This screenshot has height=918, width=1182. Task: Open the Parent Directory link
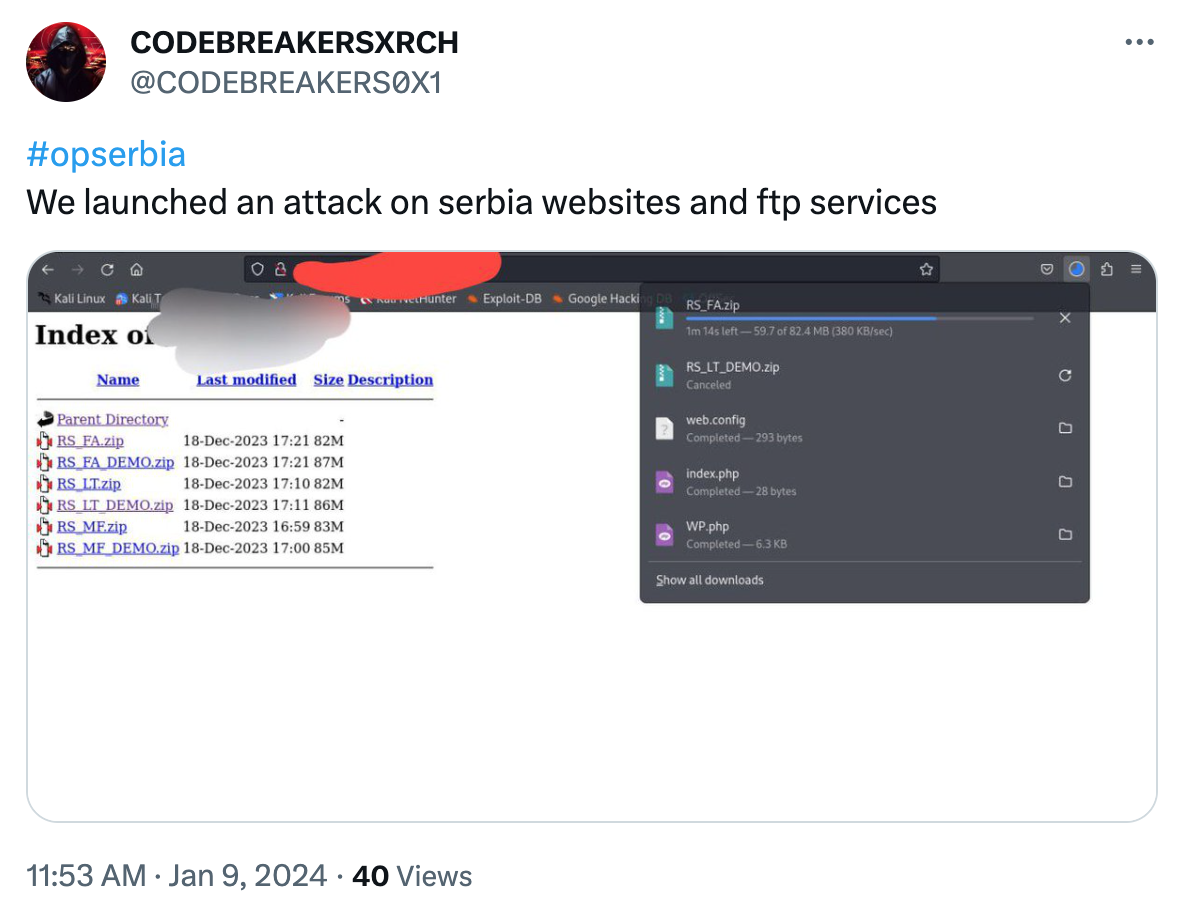point(112,419)
